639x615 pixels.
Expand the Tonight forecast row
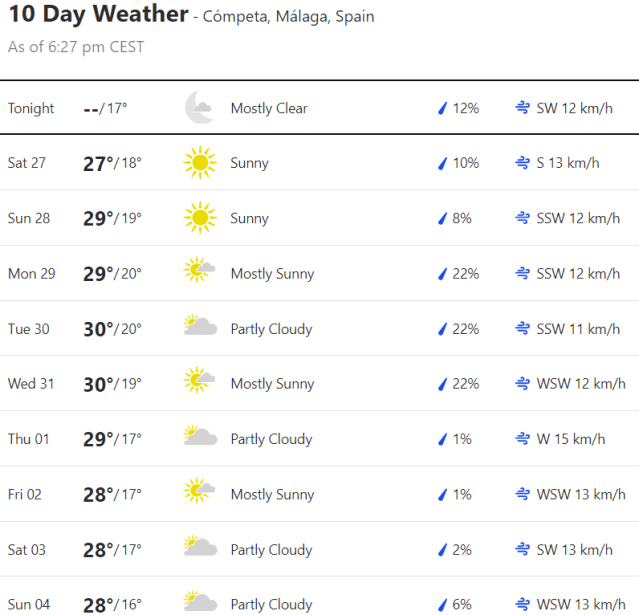(x=320, y=108)
